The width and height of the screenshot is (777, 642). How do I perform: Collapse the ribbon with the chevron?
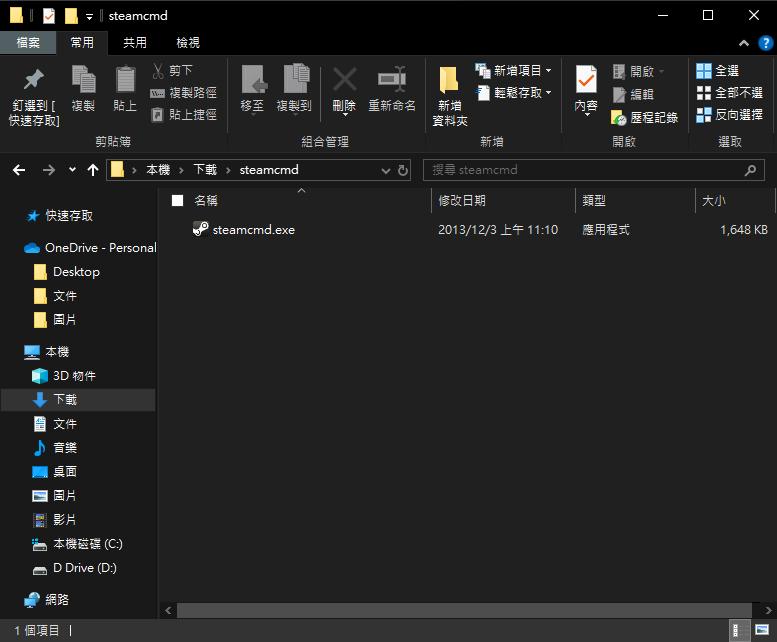(x=743, y=43)
